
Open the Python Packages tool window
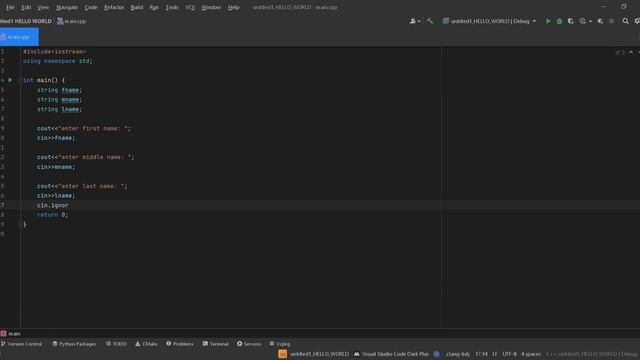tap(74, 344)
